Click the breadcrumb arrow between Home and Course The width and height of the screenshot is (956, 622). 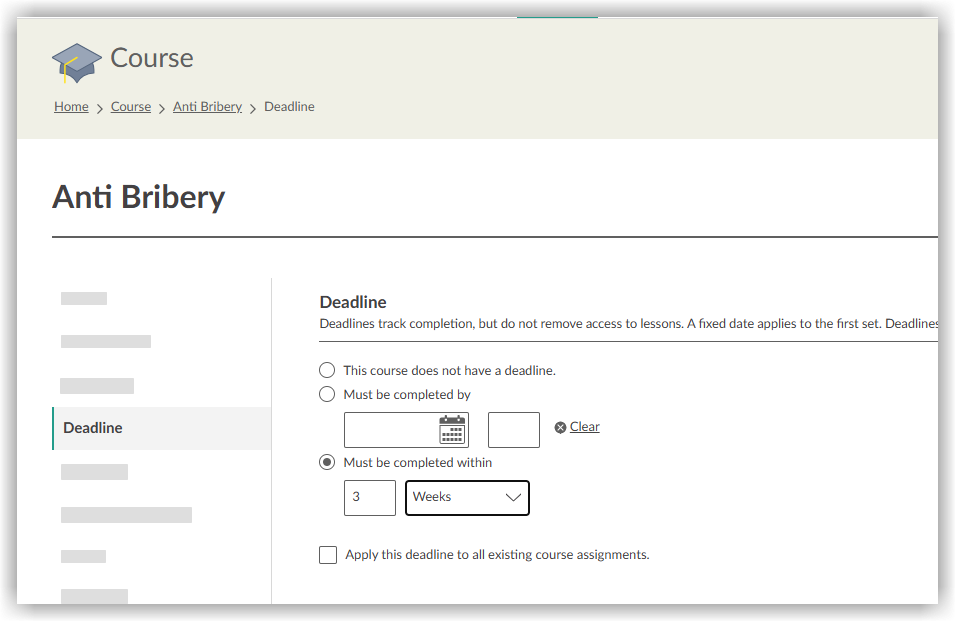(x=100, y=108)
